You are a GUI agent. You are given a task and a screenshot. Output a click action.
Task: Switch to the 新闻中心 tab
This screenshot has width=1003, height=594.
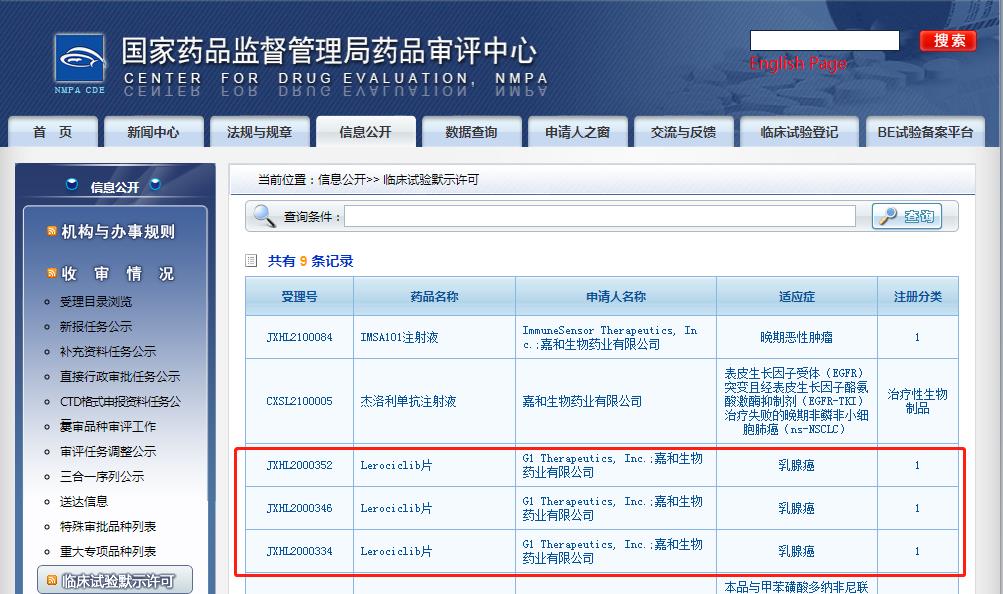point(153,132)
